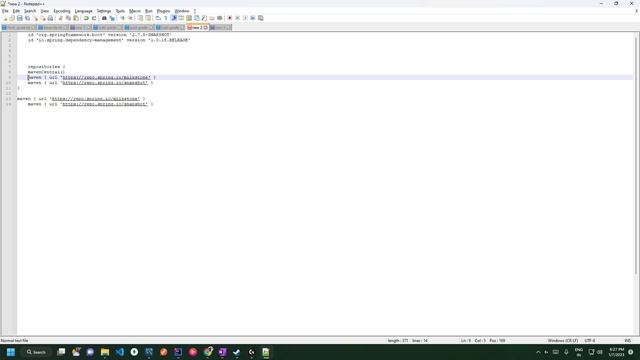Start macro recording with red record icon

pyautogui.click(x=230, y=18)
